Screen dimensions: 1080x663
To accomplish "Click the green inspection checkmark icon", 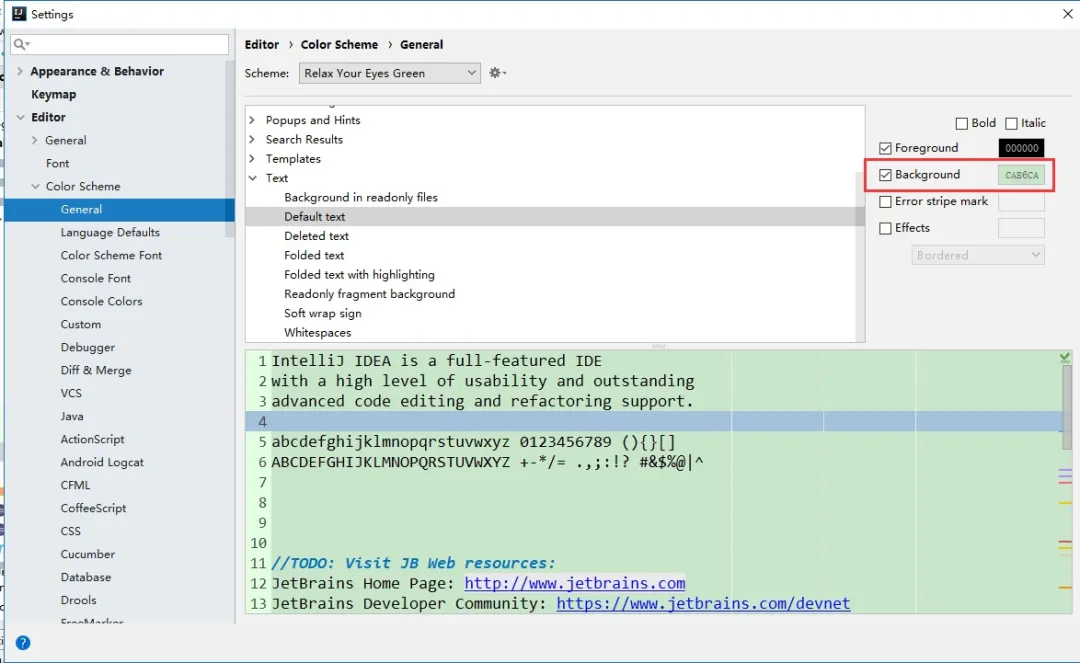I will pyautogui.click(x=1064, y=358).
